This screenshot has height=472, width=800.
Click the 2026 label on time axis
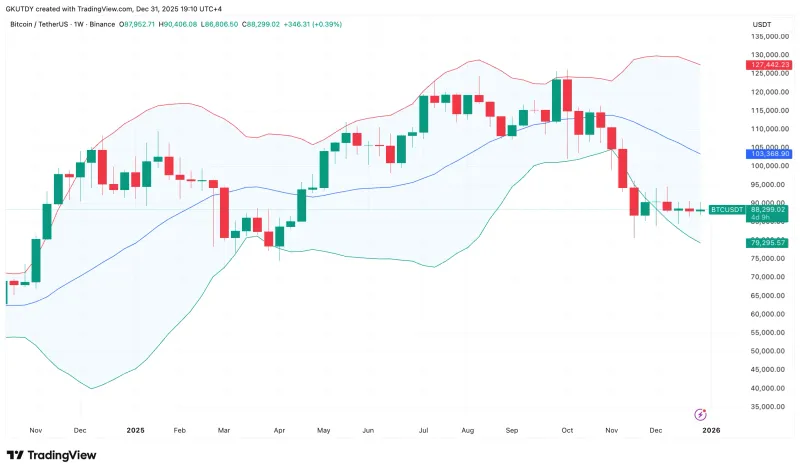[x=711, y=430]
